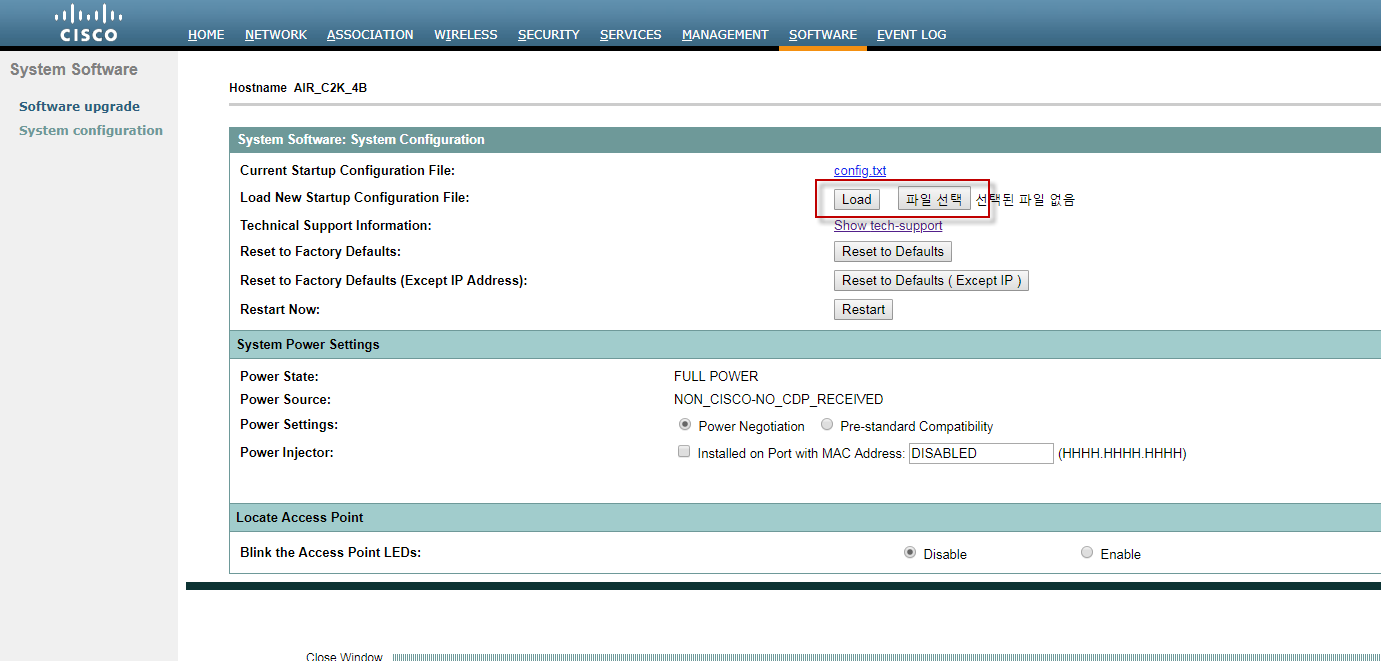
Task: Click the Restart button
Action: (x=863, y=309)
